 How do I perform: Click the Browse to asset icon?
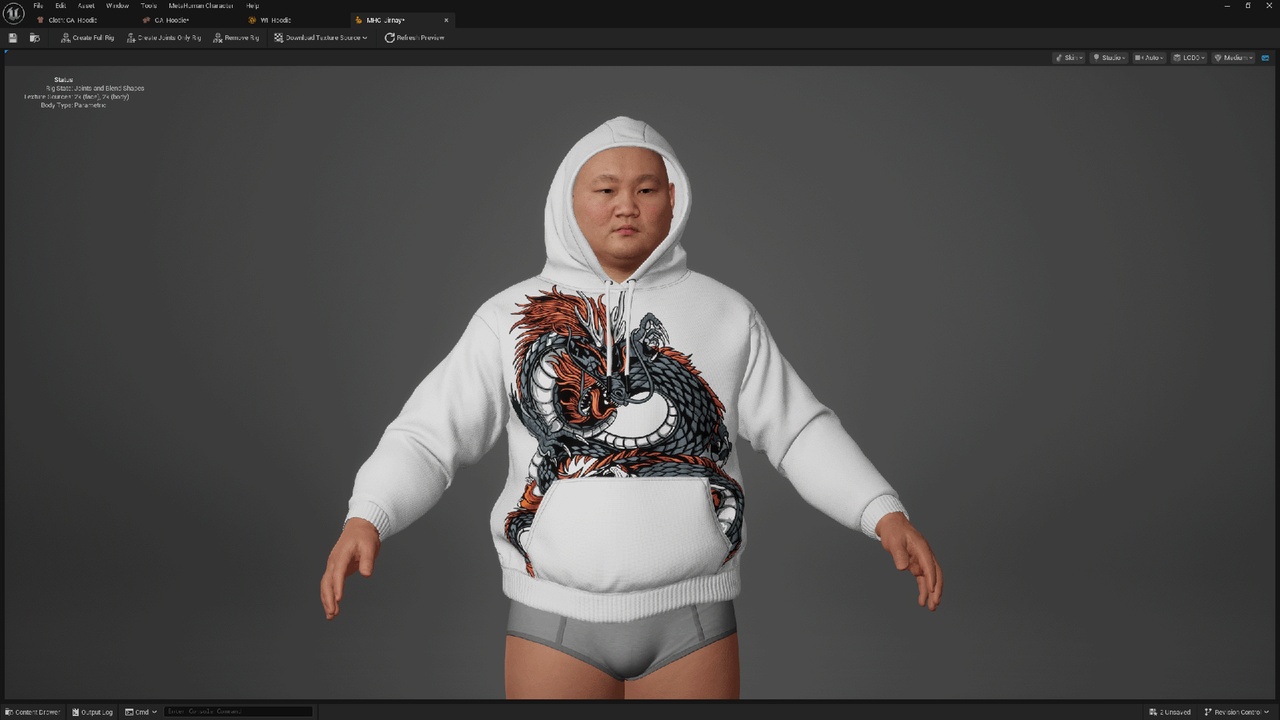(34, 38)
